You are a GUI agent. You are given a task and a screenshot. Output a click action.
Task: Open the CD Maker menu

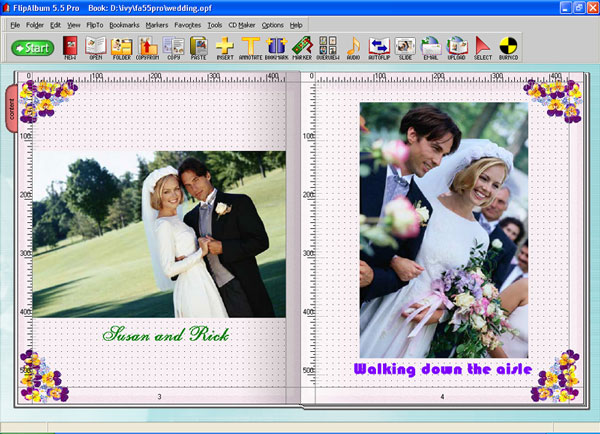click(241, 25)
